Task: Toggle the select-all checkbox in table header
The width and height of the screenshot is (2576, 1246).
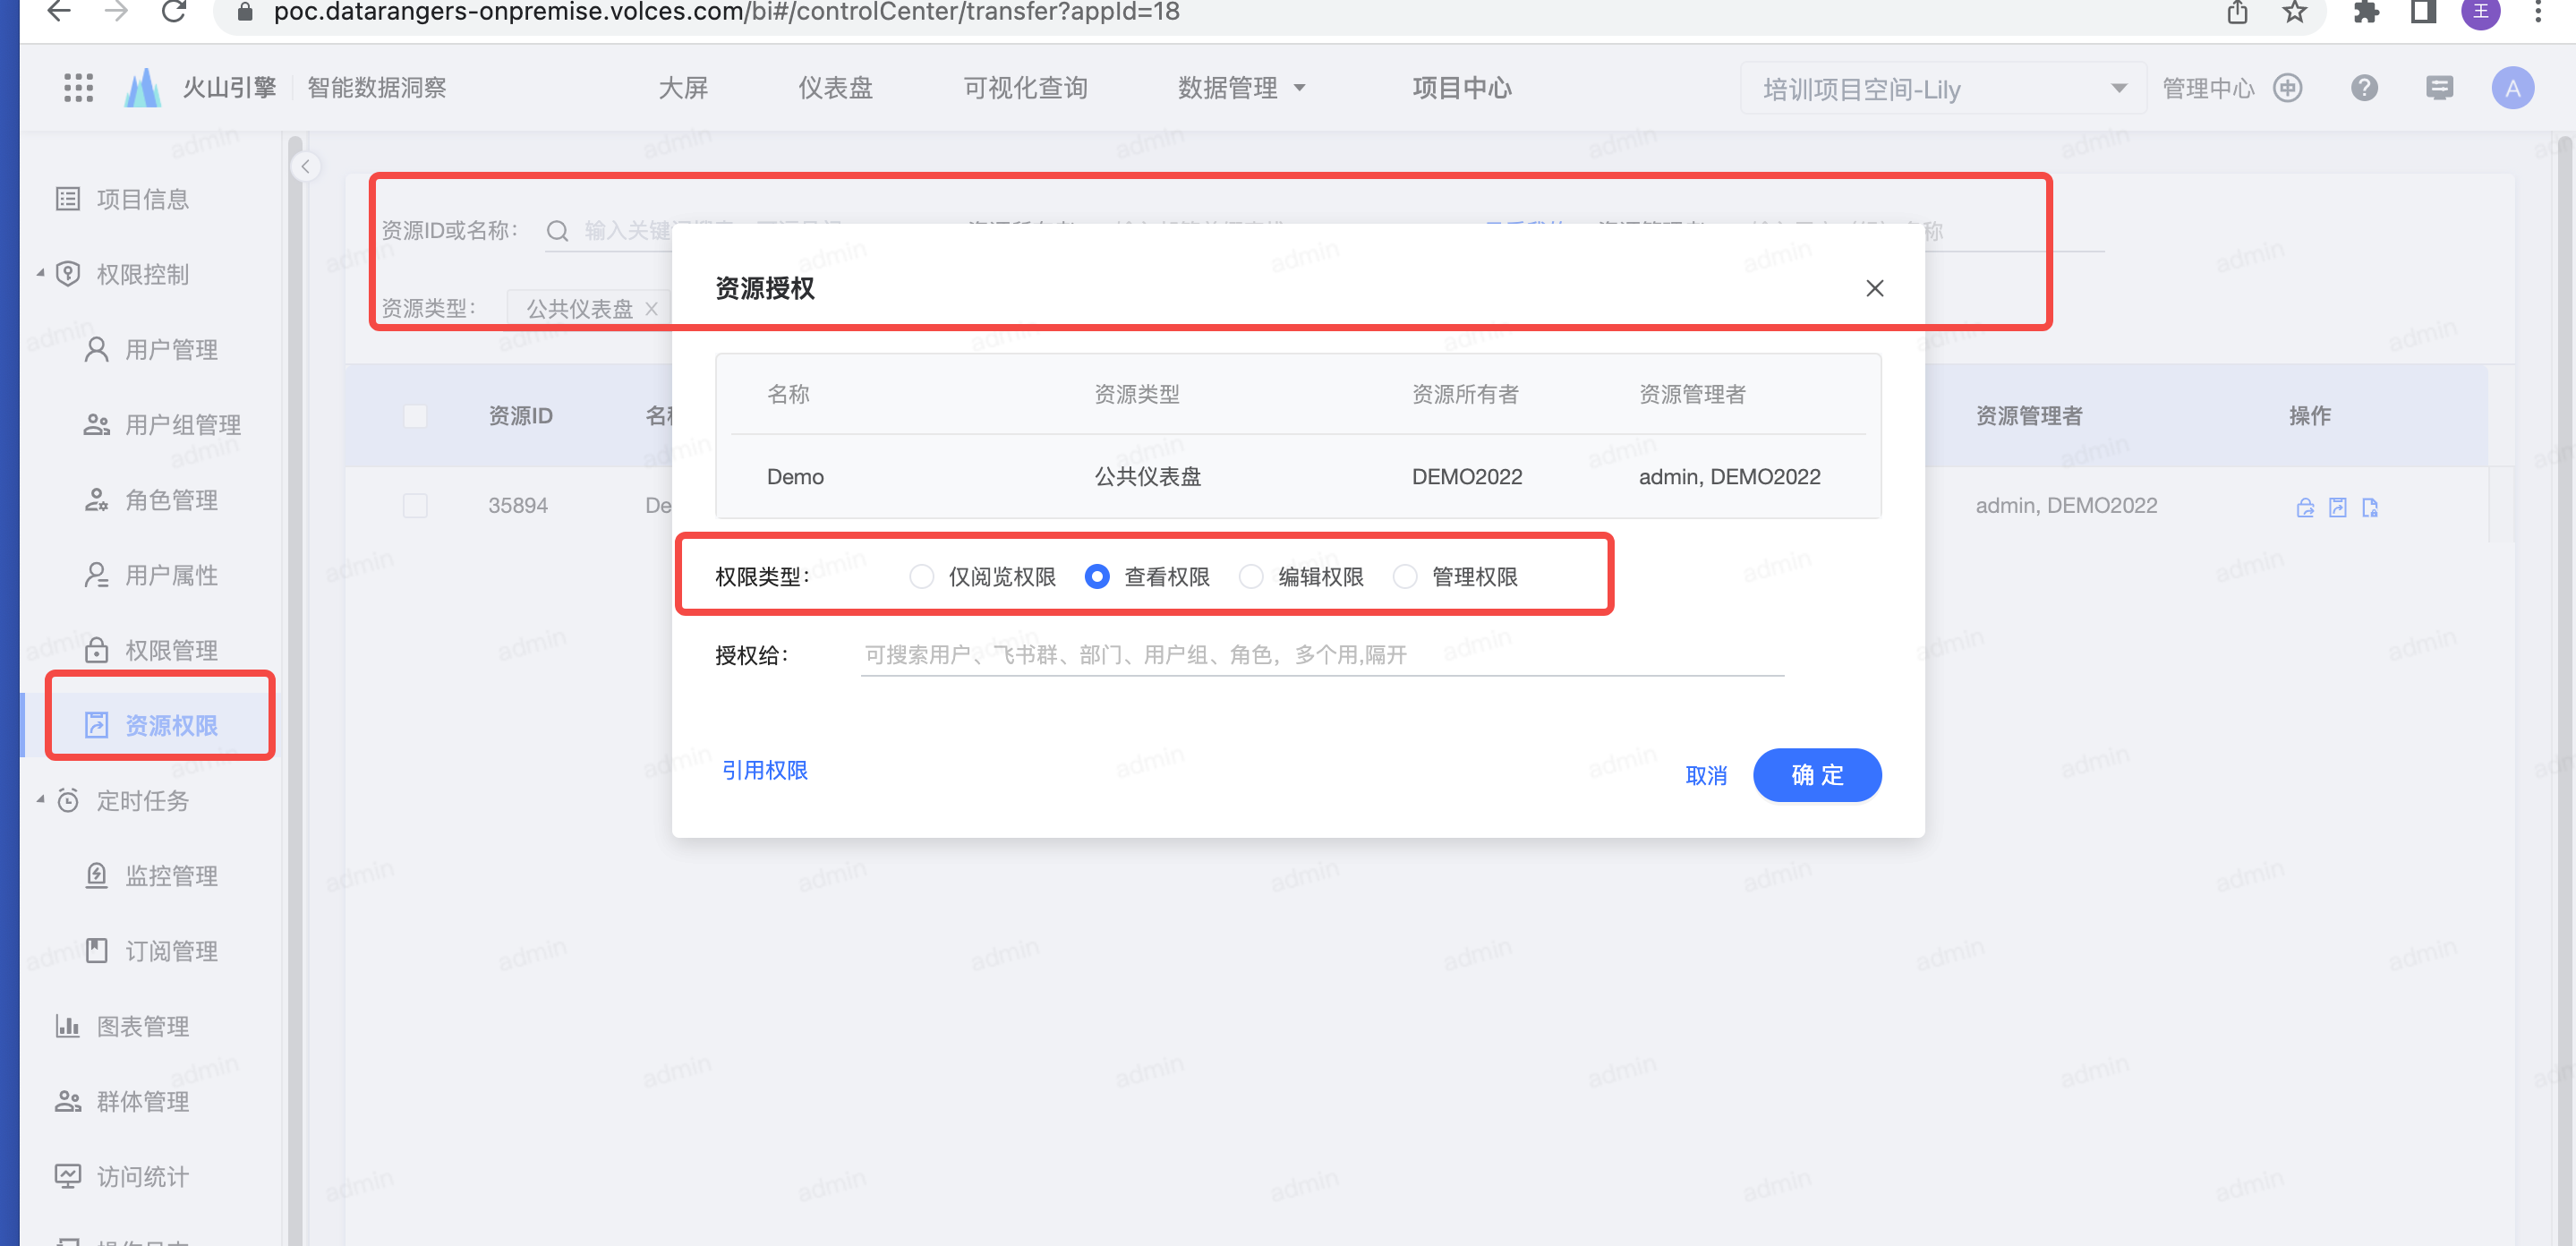Action: click(x=415, y=416)
